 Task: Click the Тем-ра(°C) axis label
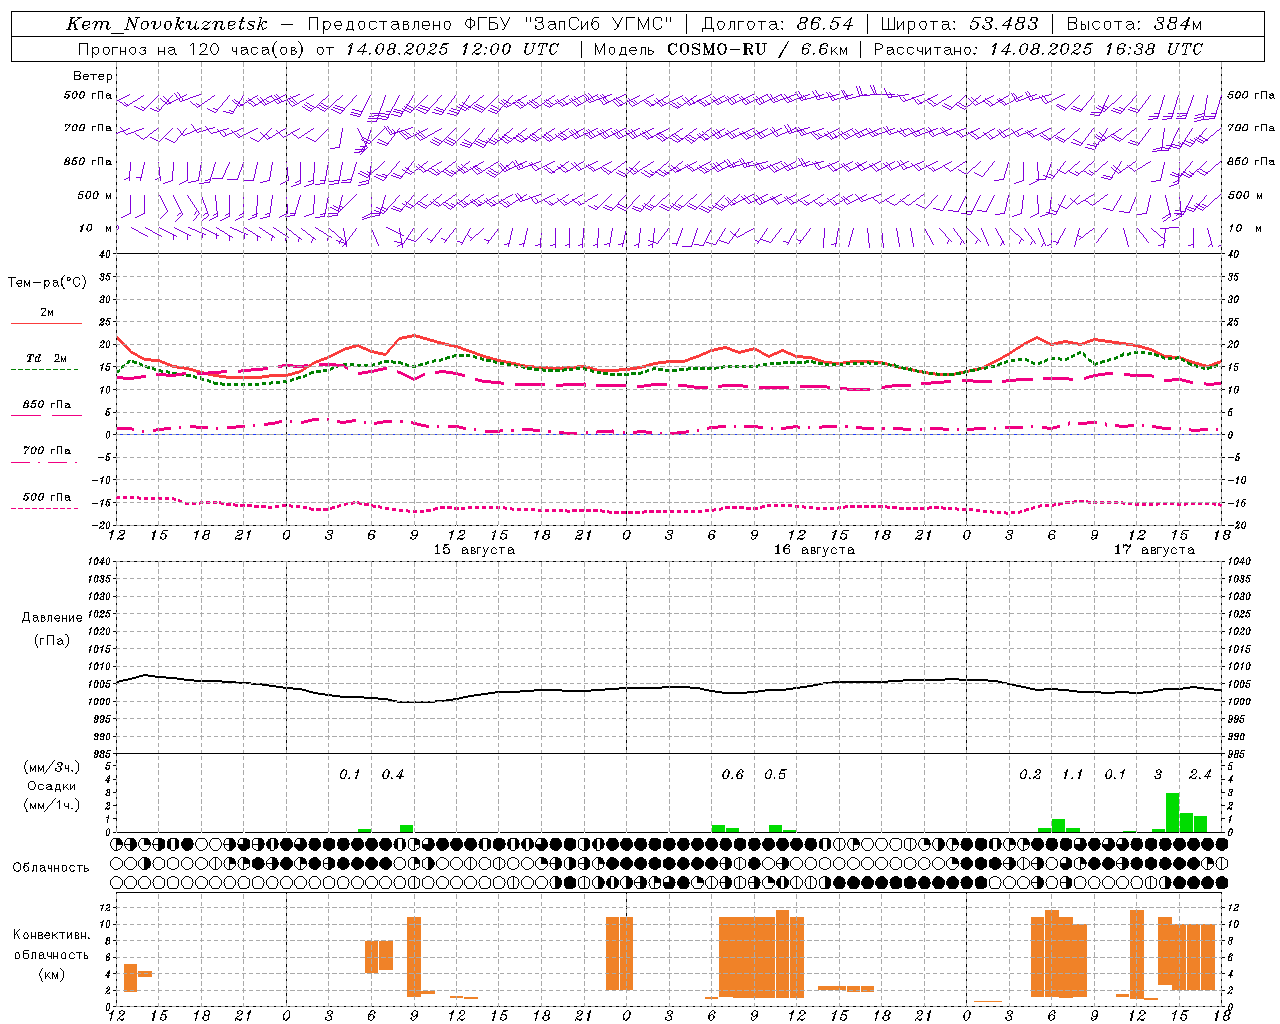[x=47, y=283]
